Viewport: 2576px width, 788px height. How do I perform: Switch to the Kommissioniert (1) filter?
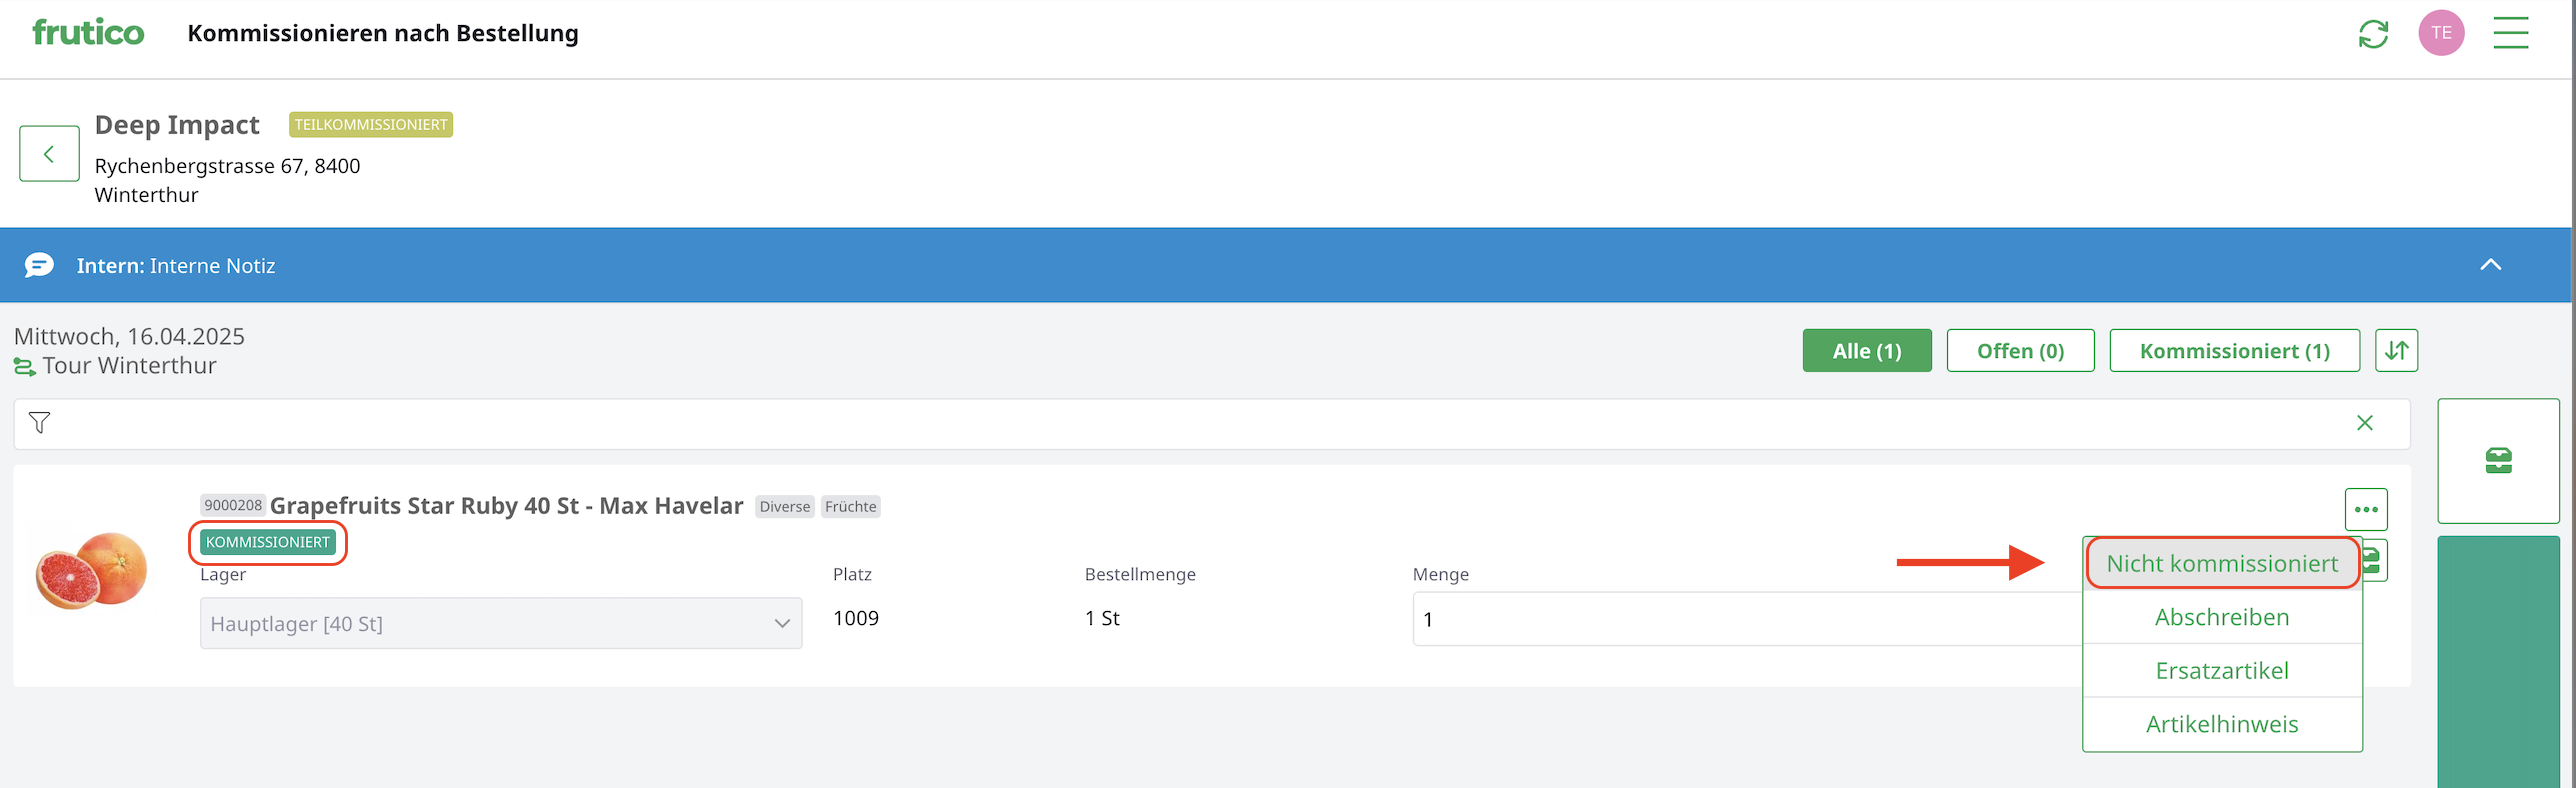(2233, 351)
